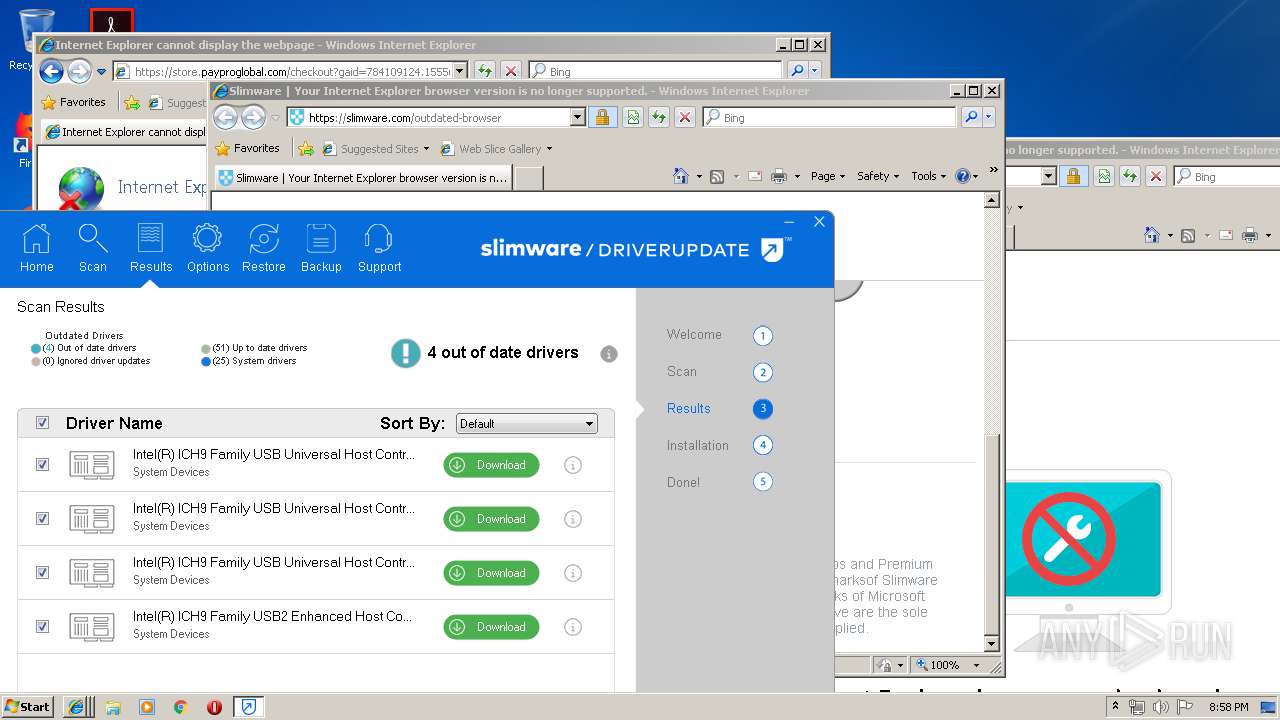1280x720 pixels.
Task: Click the info icon beside 4 out of date drivers
Action: click(x=609, y=354)
